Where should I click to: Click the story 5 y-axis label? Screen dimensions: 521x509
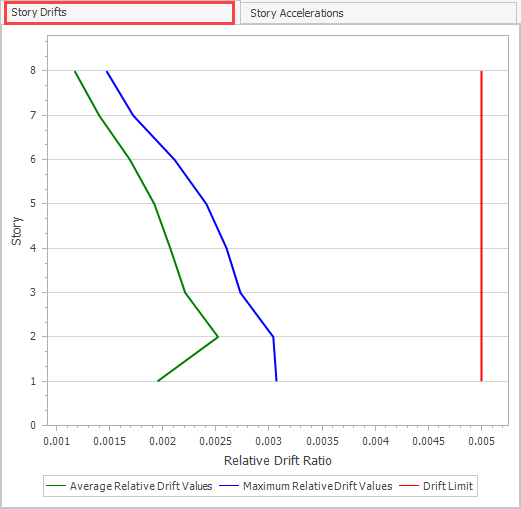click(33, 203)
